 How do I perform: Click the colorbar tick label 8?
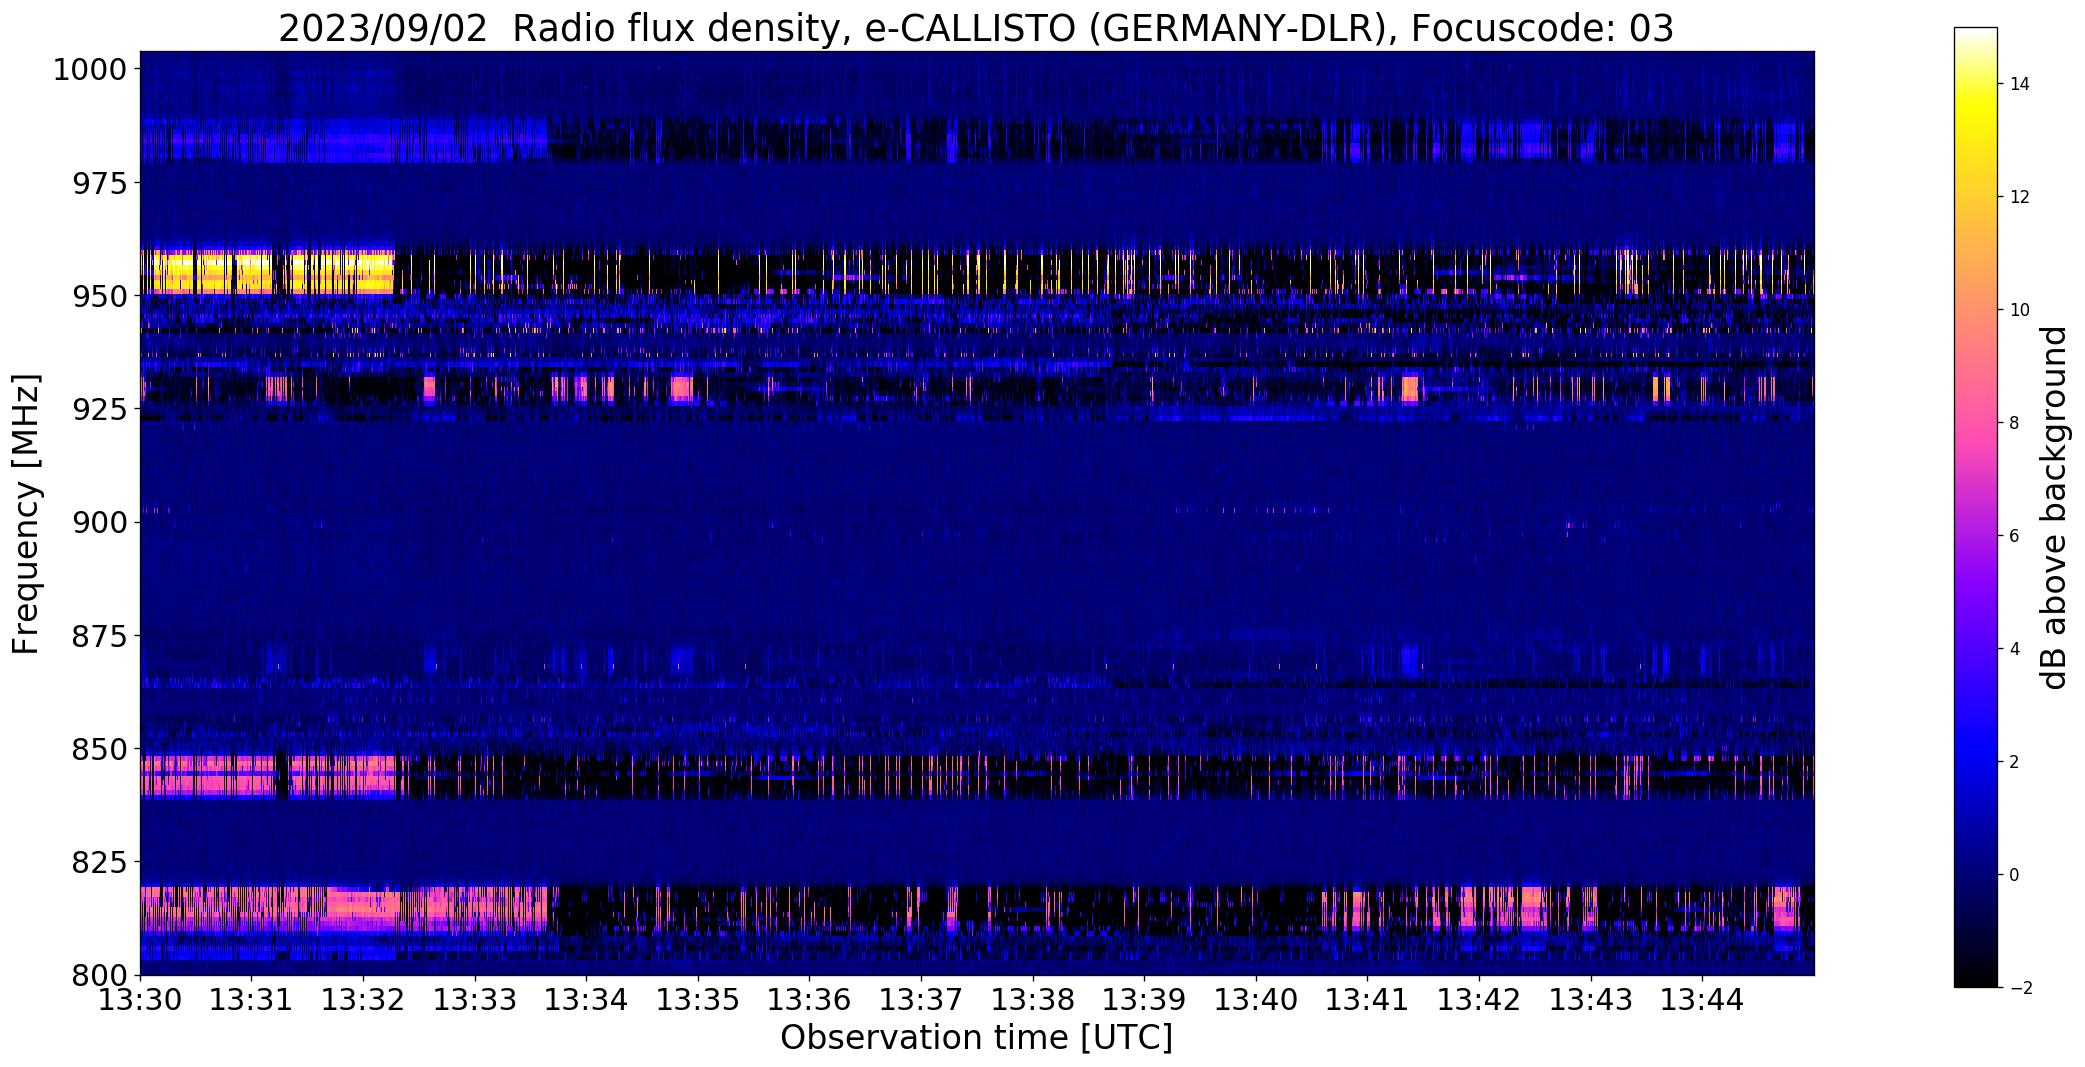click(x=2015, y=423)
